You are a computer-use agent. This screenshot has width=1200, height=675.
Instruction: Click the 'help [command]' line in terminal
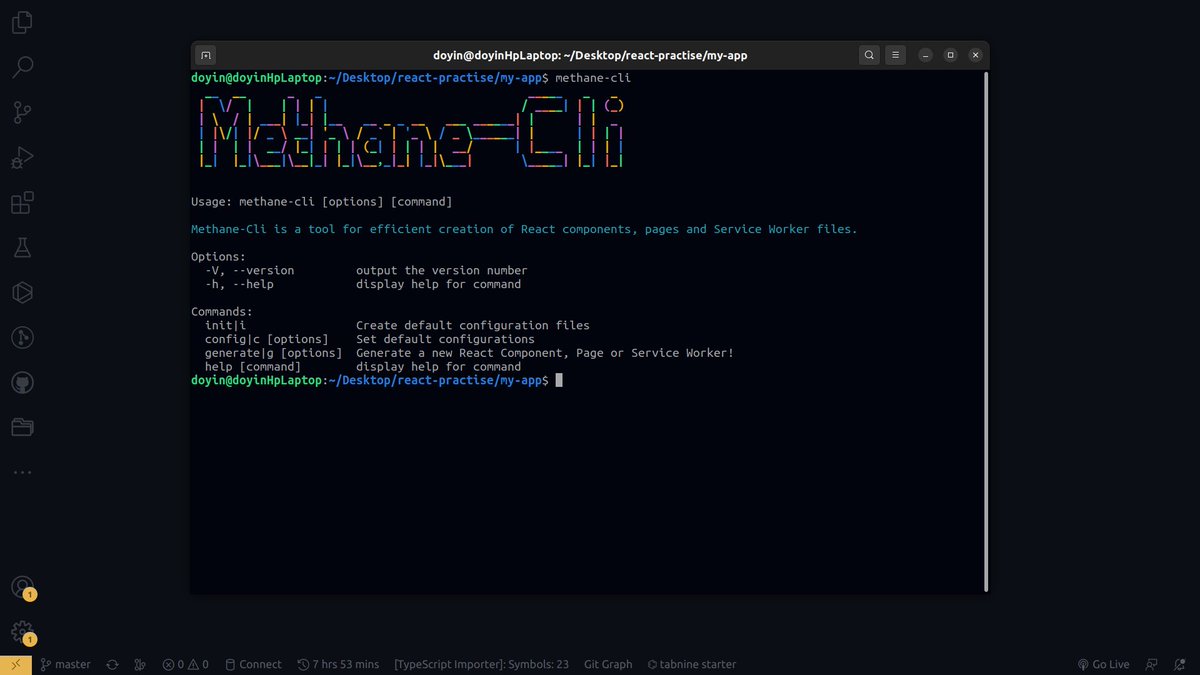pos(363,367)
